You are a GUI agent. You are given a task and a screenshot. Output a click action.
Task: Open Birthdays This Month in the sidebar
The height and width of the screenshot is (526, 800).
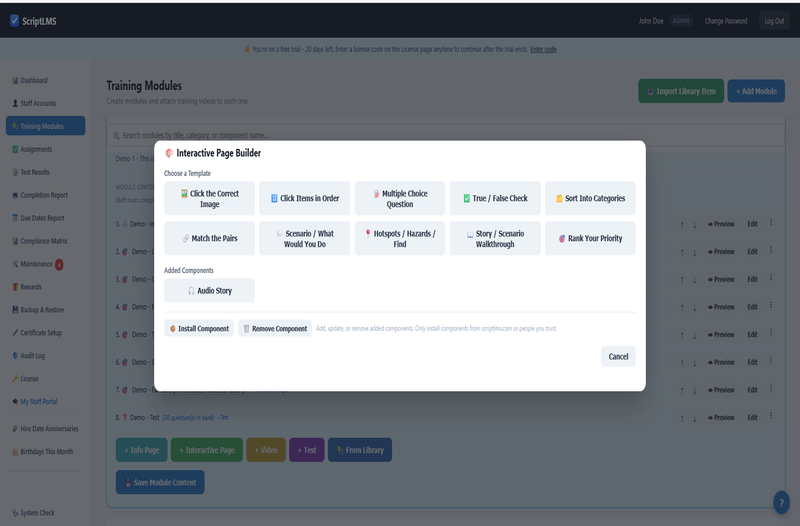pyautogui.click(x=45, y=452)
